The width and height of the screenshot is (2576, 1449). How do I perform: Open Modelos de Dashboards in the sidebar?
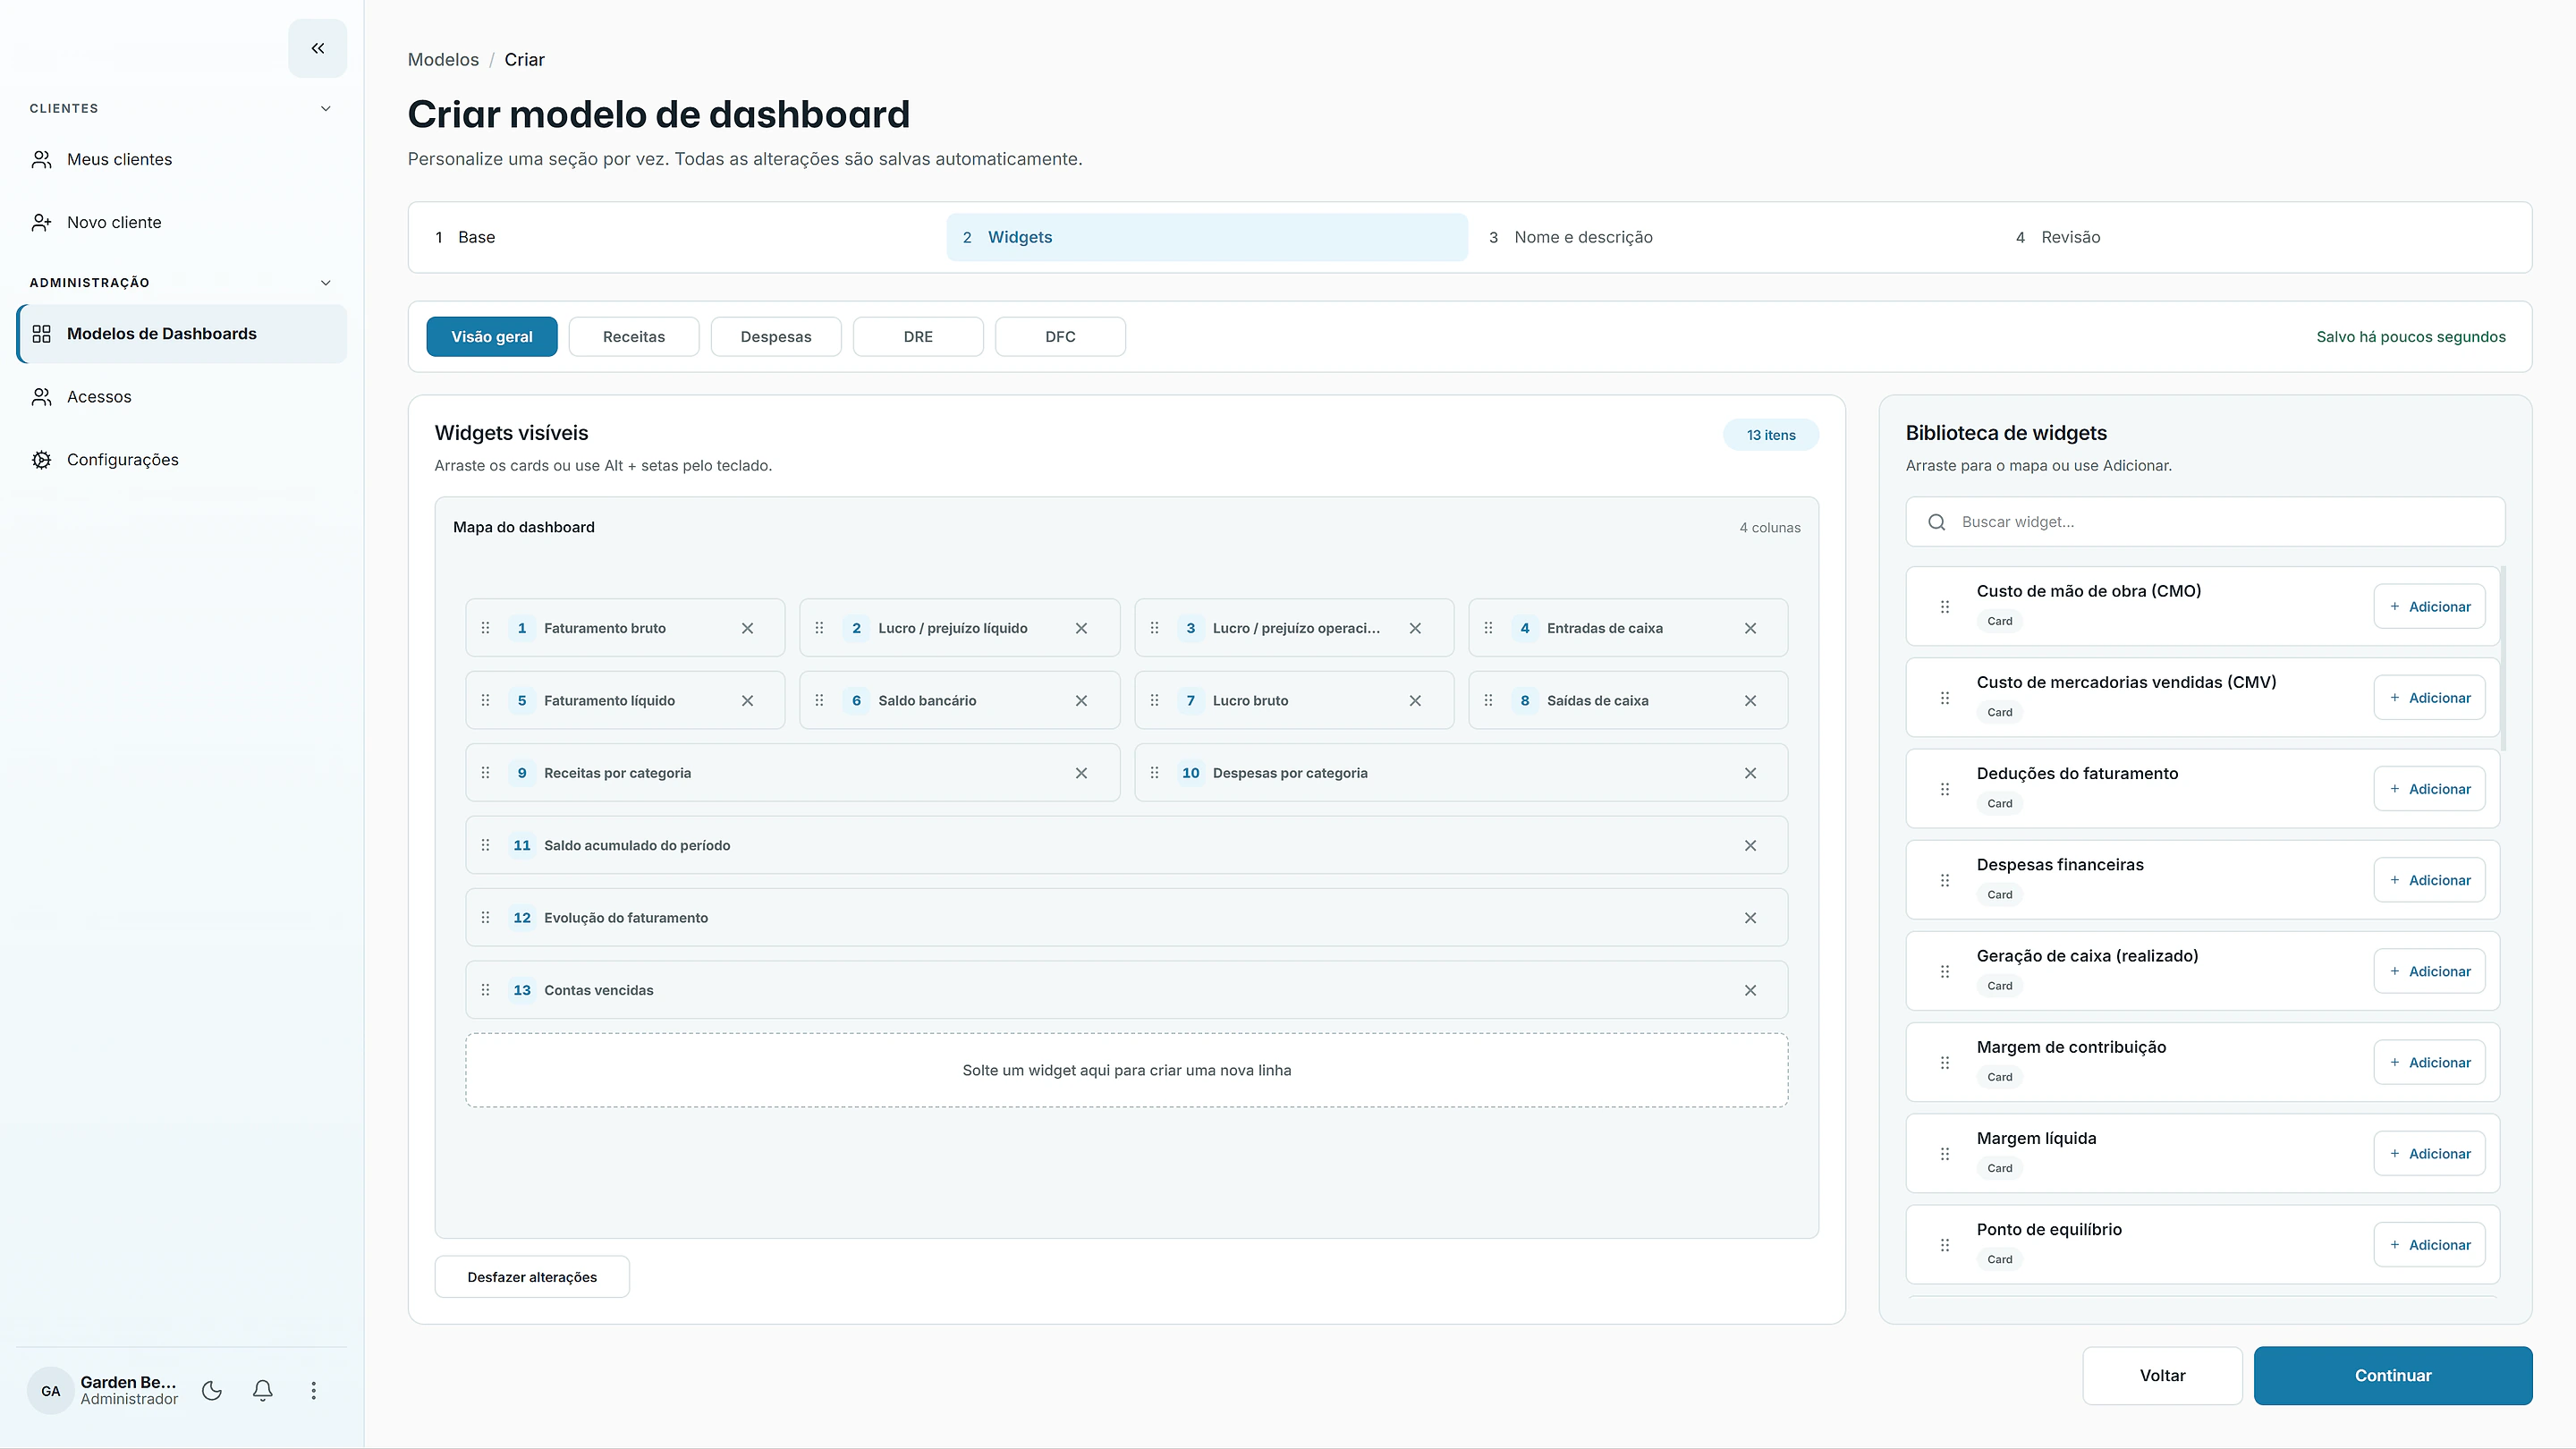(x=181, y=334)
